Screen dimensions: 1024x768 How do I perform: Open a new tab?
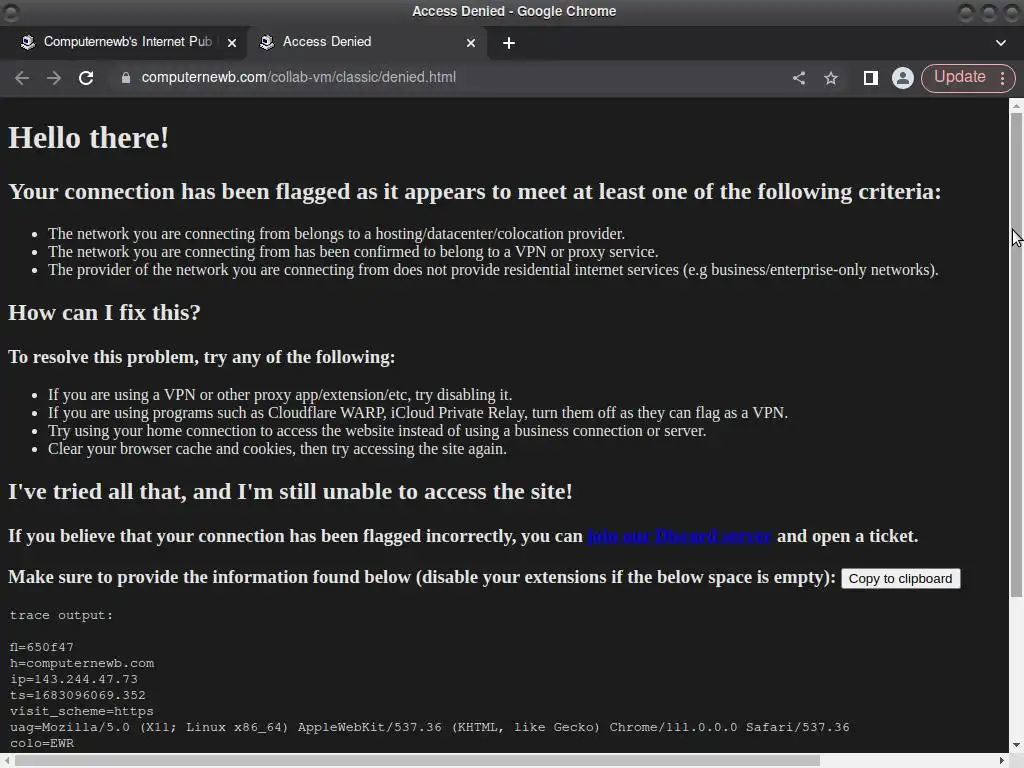tap(509, 43)
